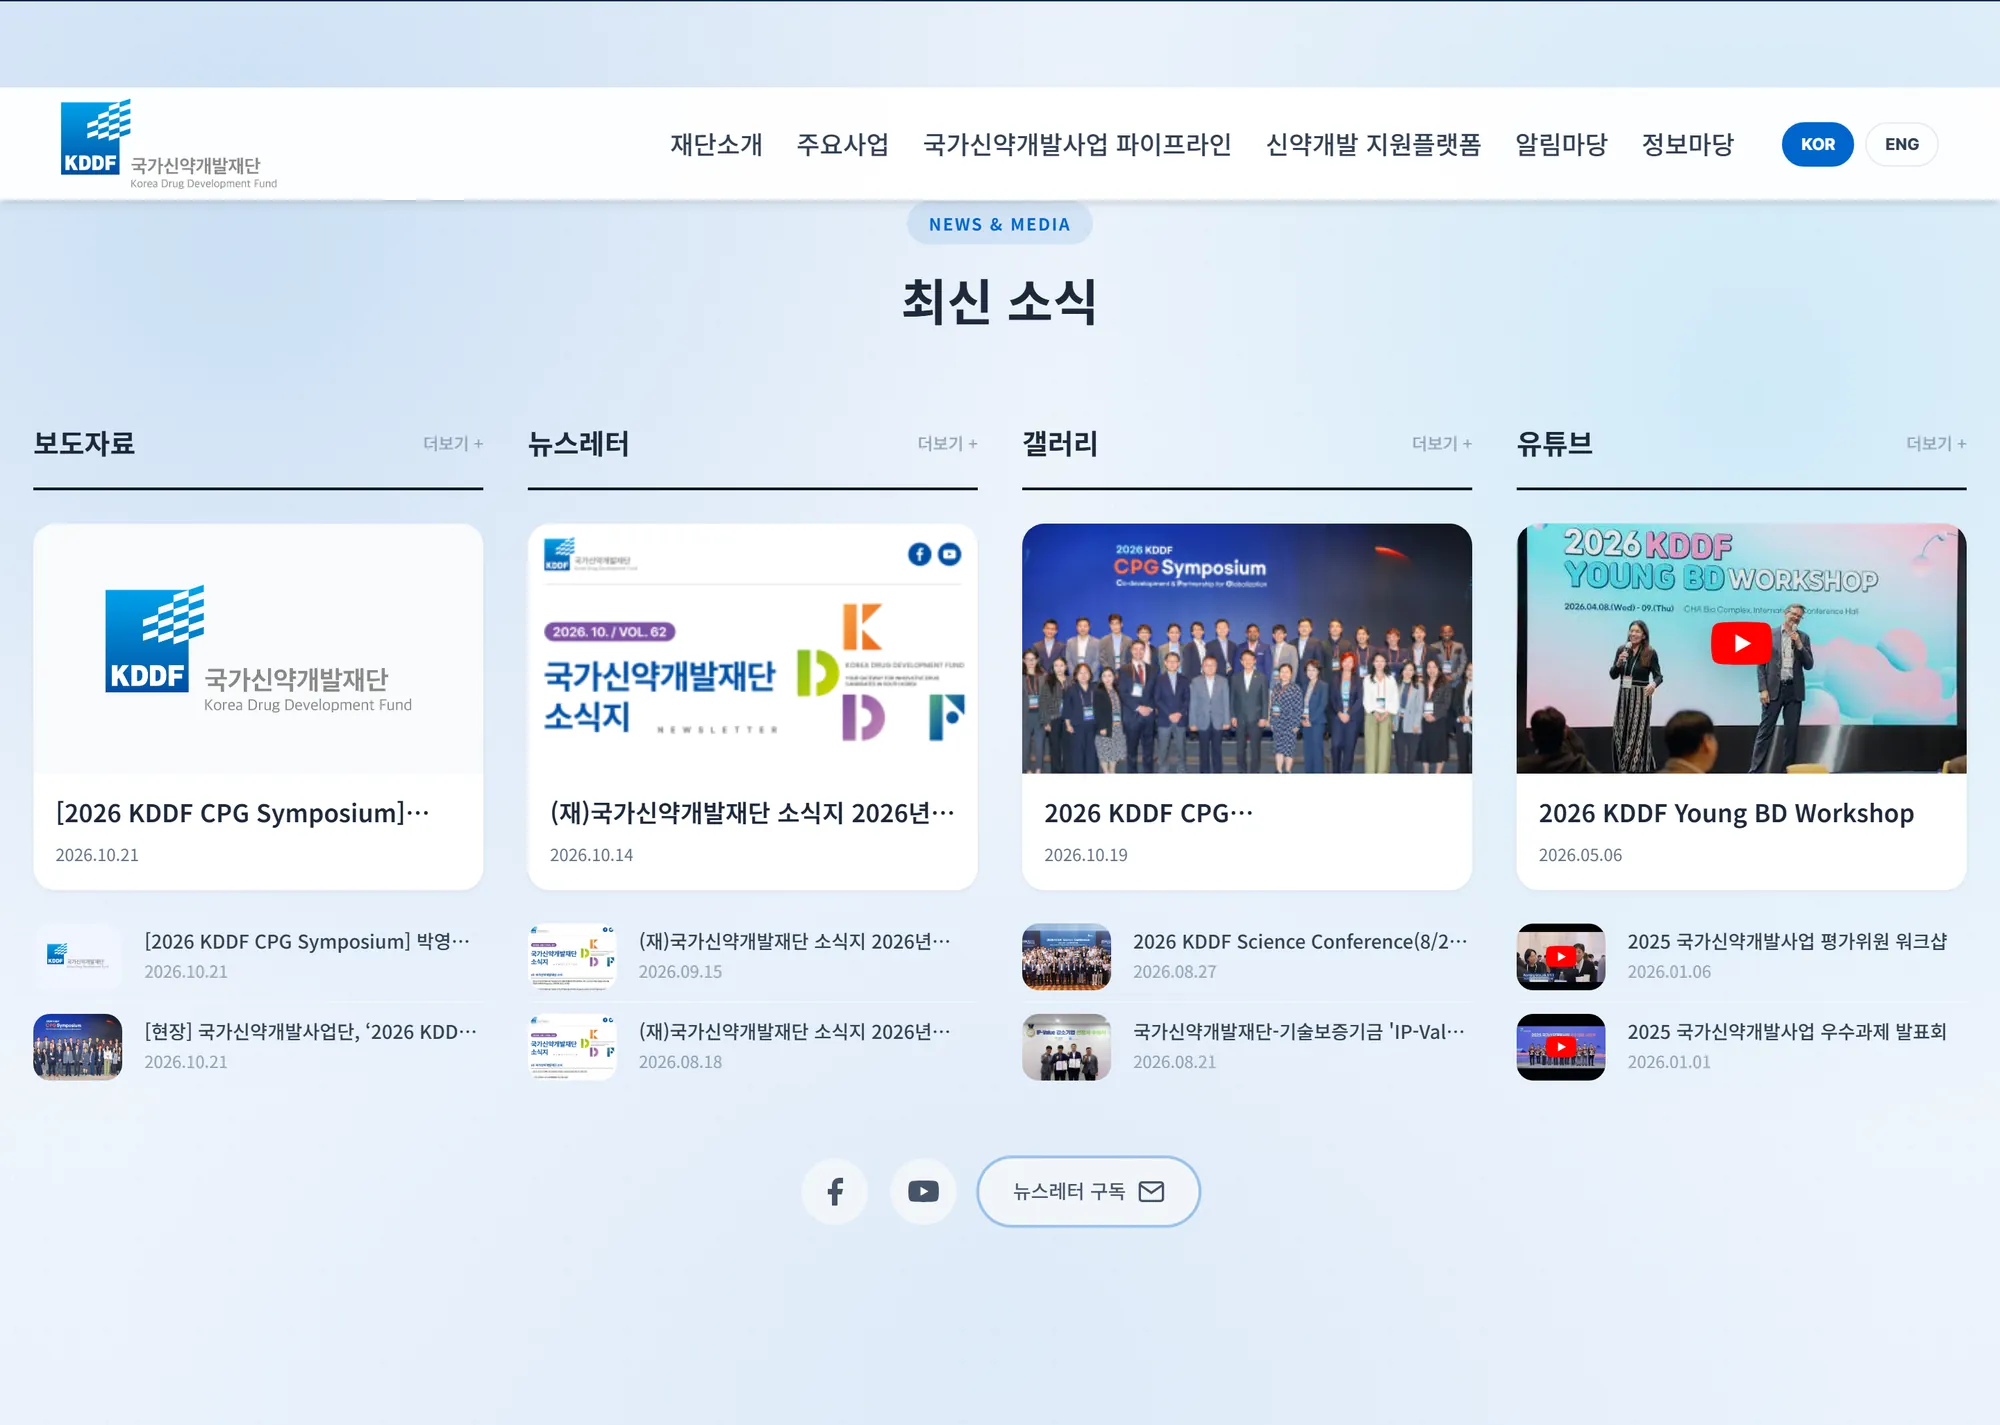Open 2025 국가신약개발사업 평가위원 워크샵 link
This screenshot has width=2000, height=1425.
coord(1787,941)
